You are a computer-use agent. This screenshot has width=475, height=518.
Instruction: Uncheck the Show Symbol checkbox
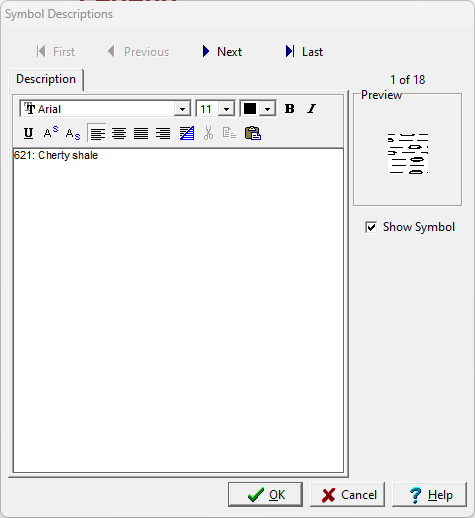(x=371, y=227)
